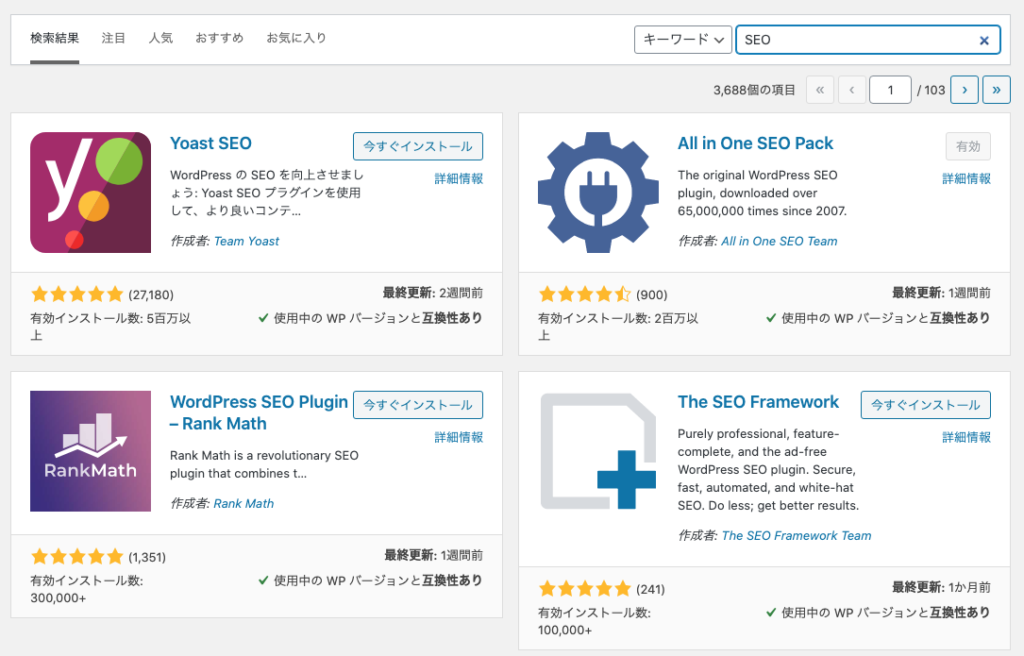Open the All in One SEO Pack title link
The height and width of the screenshot is (656, 1024).
[756, 144]
